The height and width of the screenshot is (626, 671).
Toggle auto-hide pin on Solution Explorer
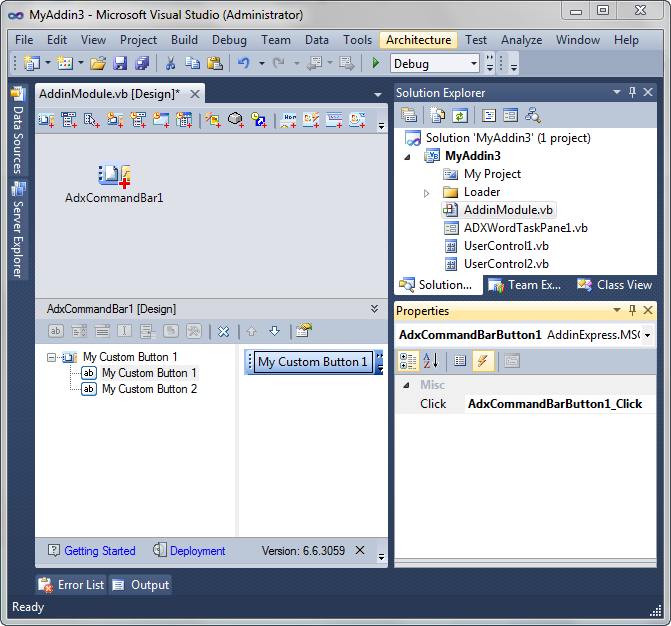(x=632, y=92)
